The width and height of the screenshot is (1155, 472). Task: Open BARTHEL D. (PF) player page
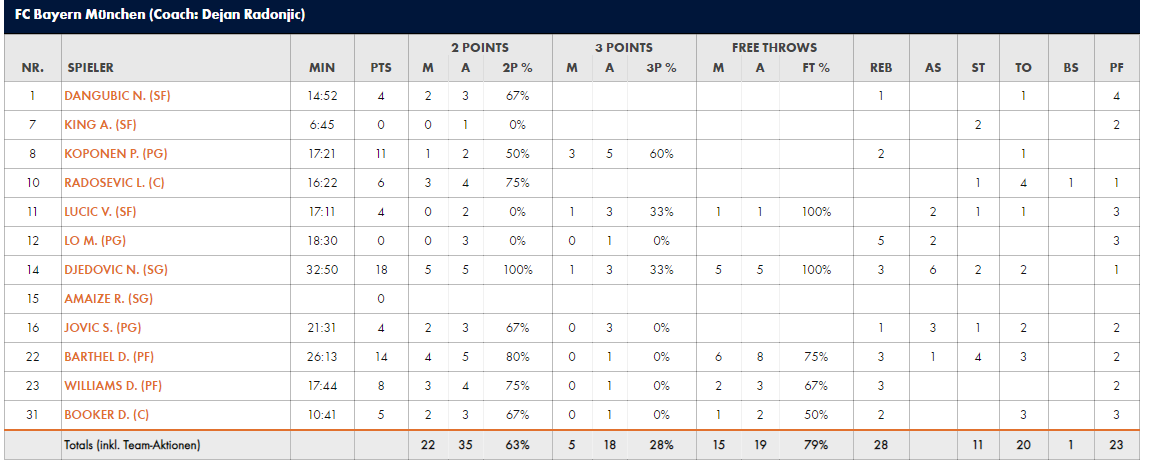pyautogui.click(x=109, y=356)
